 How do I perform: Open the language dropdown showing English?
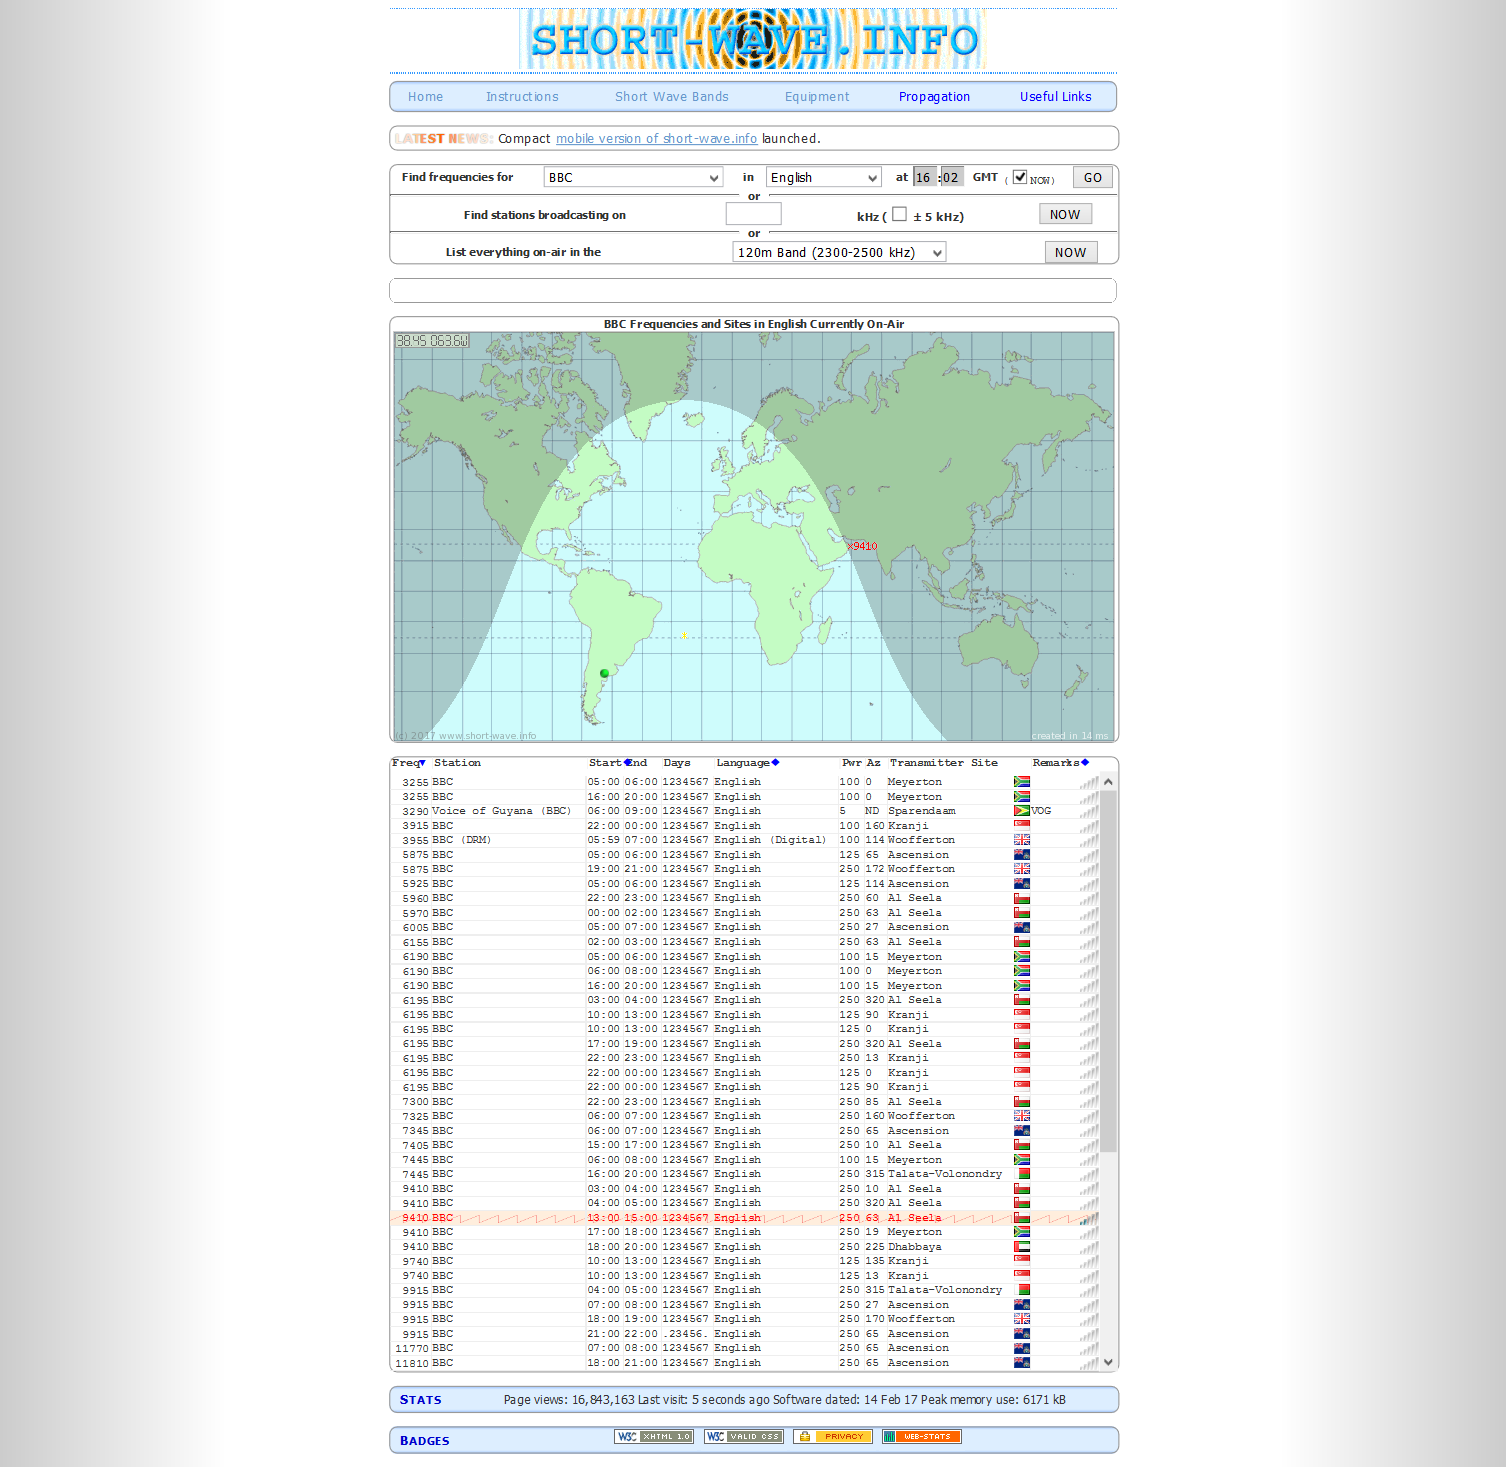(x=822, y=177)
